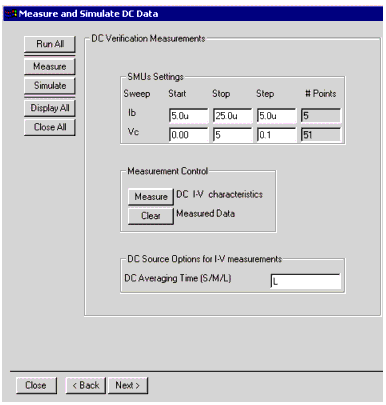Click the 'DC Verification Measurements' heading
This screenshot has width=386, height=405.
coord(148,39)
